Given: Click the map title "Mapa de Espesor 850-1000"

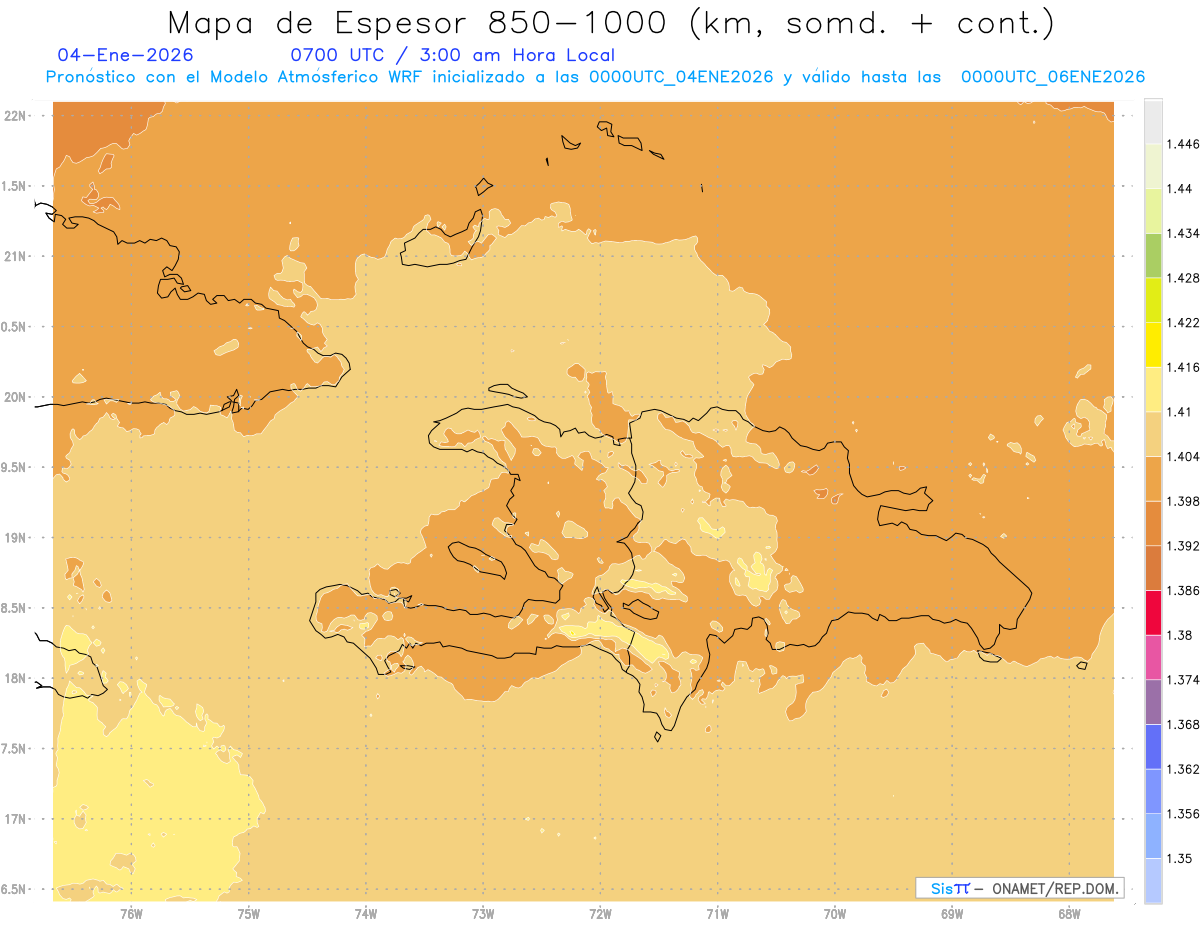Looking at the screenshot, I should [422, 23].
